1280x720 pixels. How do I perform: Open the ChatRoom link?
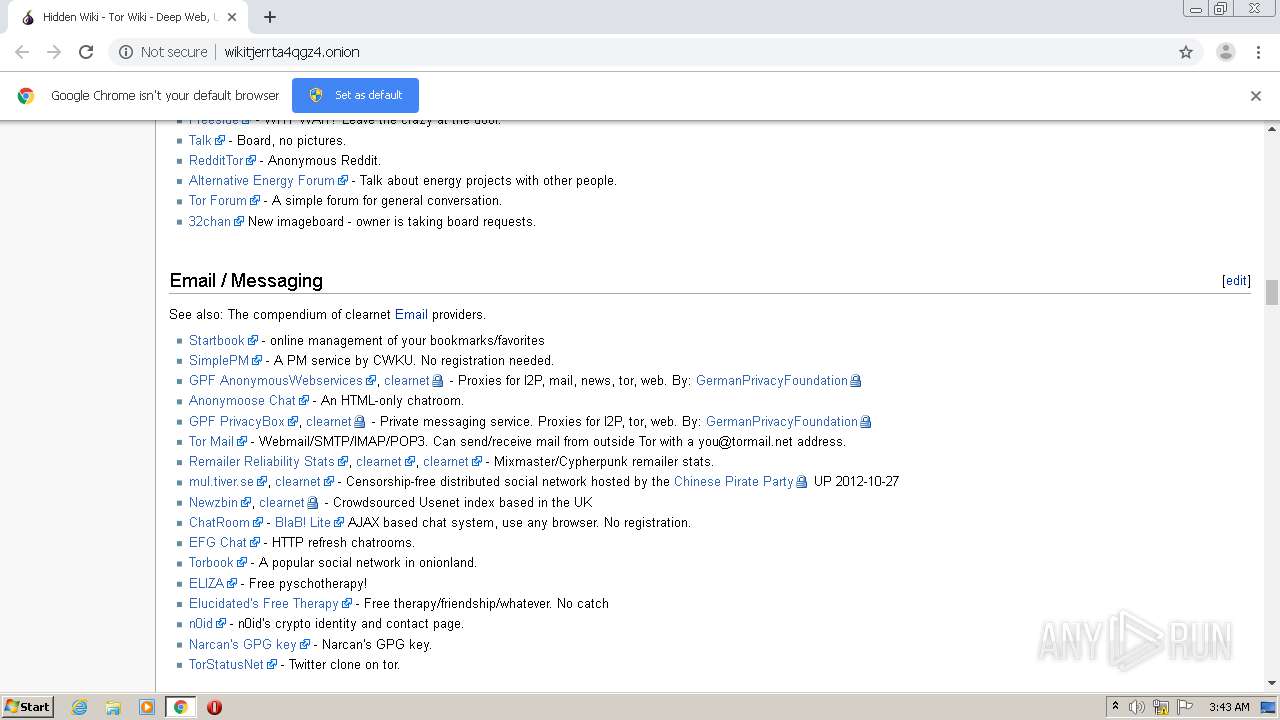(219, 522)
